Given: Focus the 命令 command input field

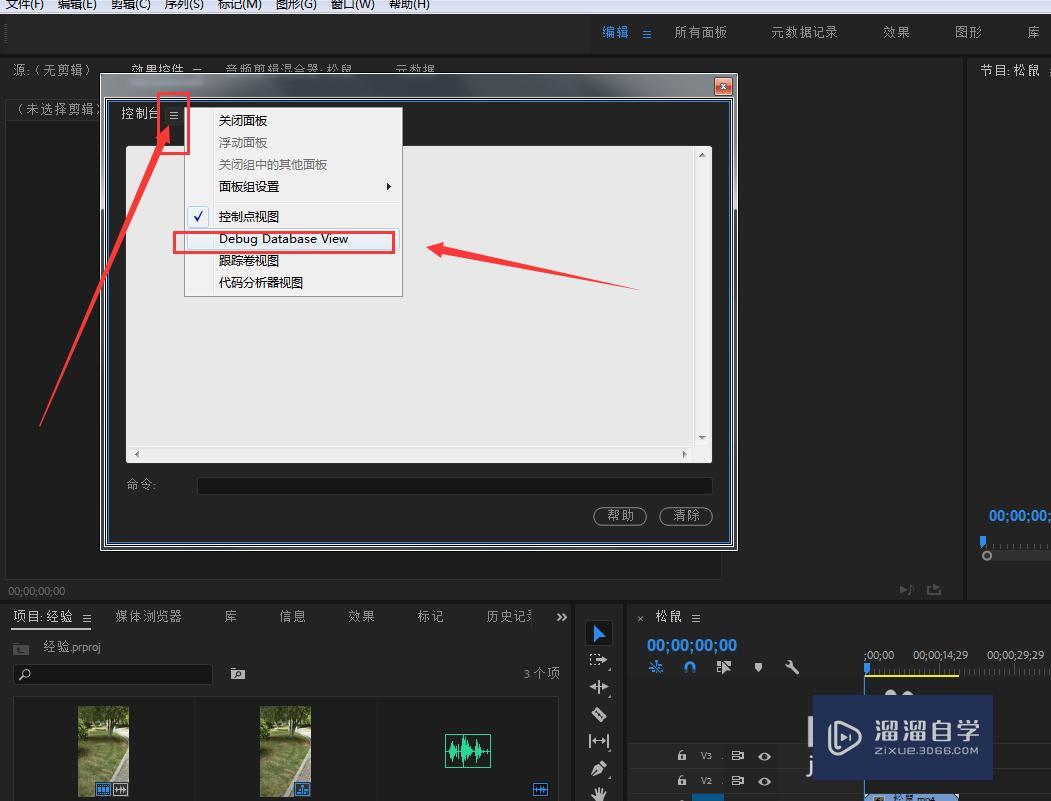Looking at the screenshot, I should 454,486.
